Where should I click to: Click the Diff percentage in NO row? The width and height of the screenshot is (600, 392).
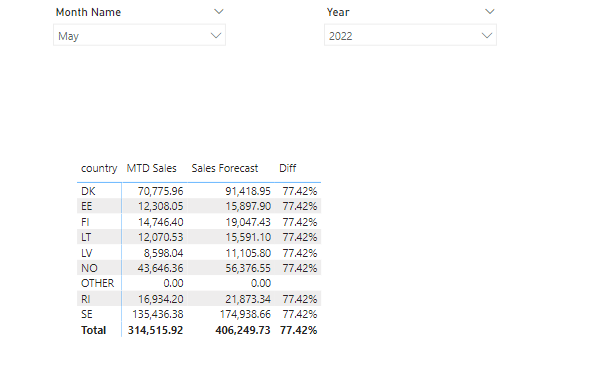[300, 268]
